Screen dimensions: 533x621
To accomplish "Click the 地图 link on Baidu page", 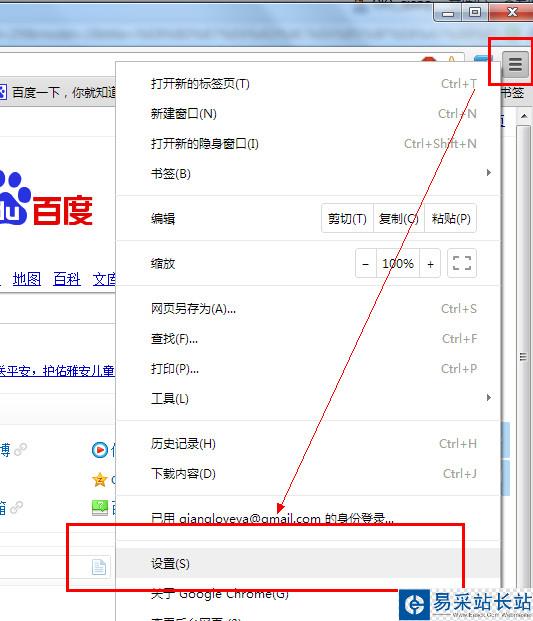I will click(x=27, y=279).
